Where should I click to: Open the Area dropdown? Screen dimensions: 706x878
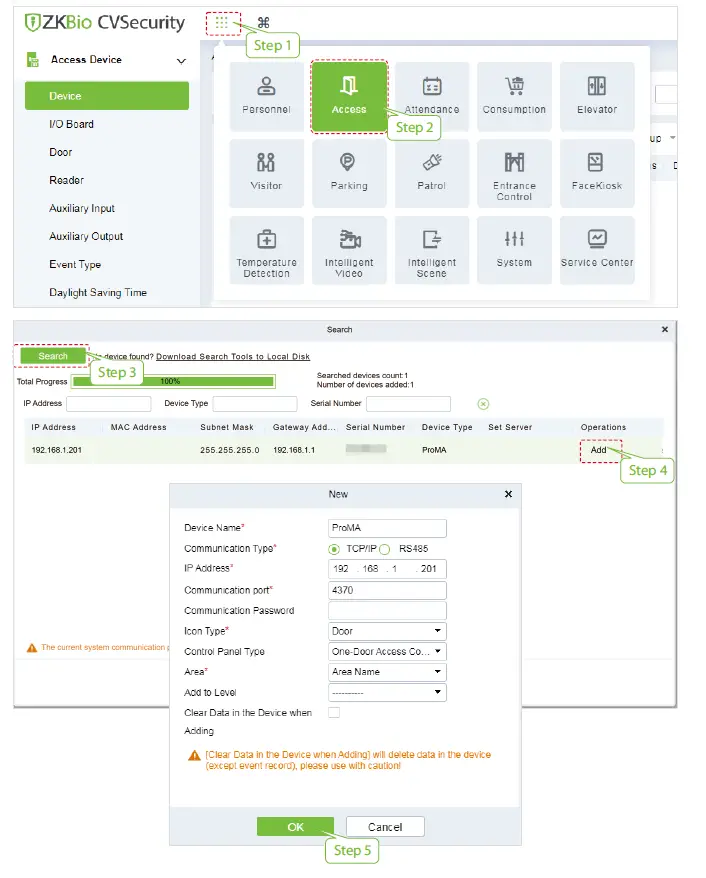coord(387,671)
